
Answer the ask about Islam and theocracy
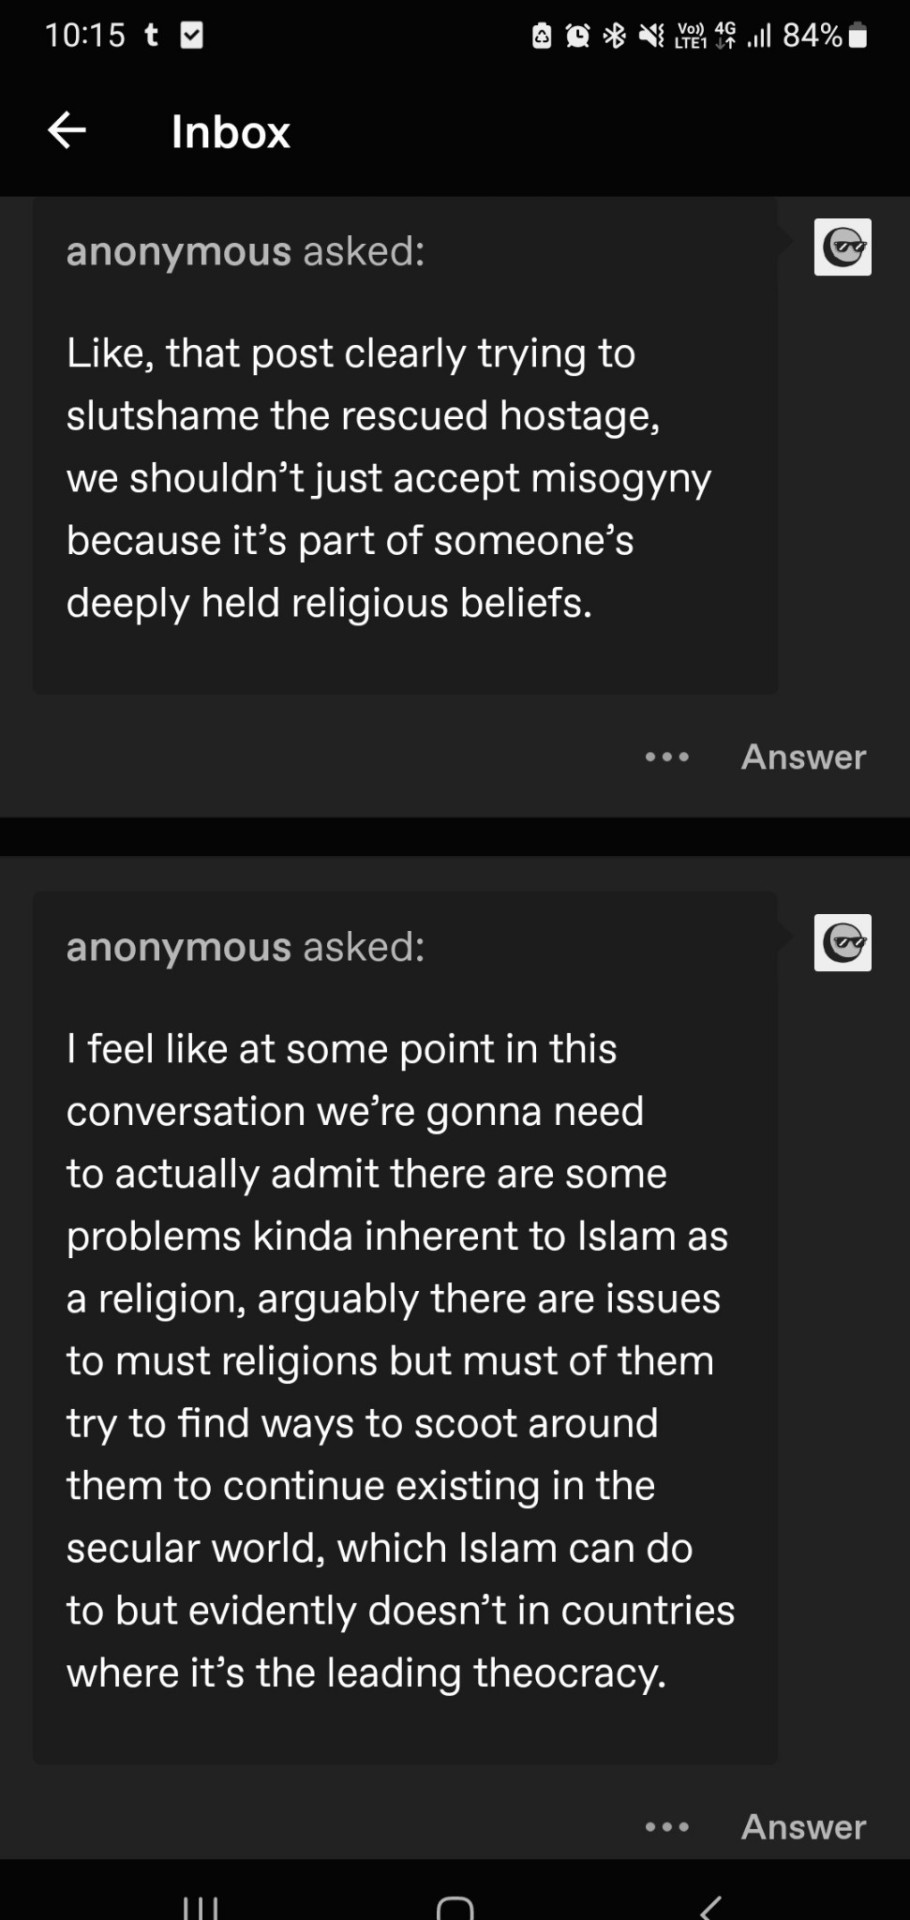point(803,1827)
